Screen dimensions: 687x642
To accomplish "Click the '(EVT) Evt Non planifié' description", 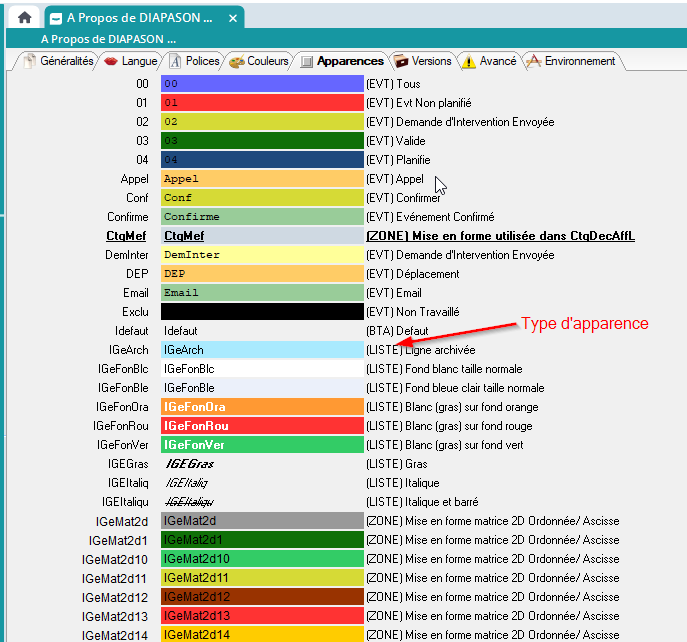I will pos(418,103).
